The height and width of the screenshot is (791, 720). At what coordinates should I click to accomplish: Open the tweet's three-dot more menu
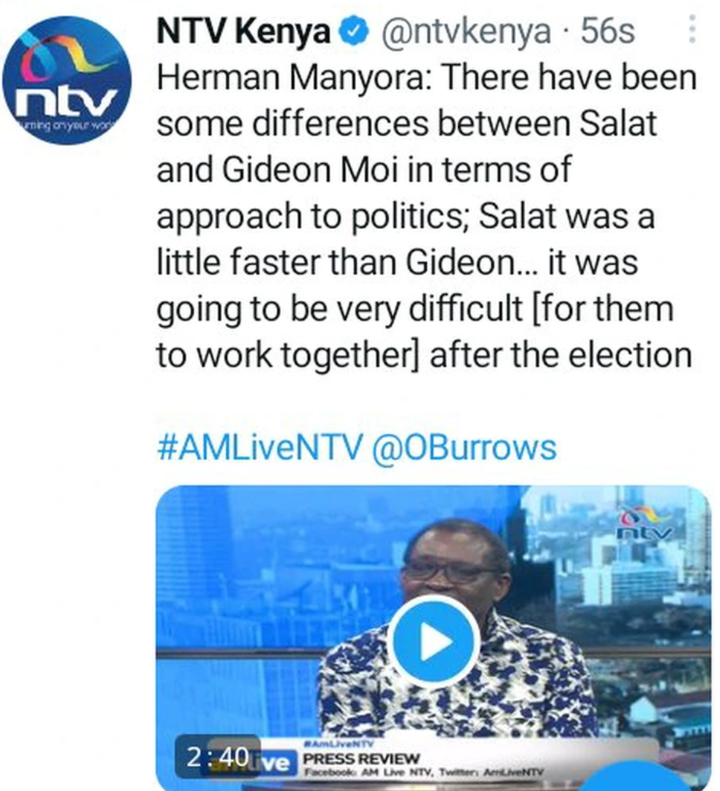tap(692, 29)
